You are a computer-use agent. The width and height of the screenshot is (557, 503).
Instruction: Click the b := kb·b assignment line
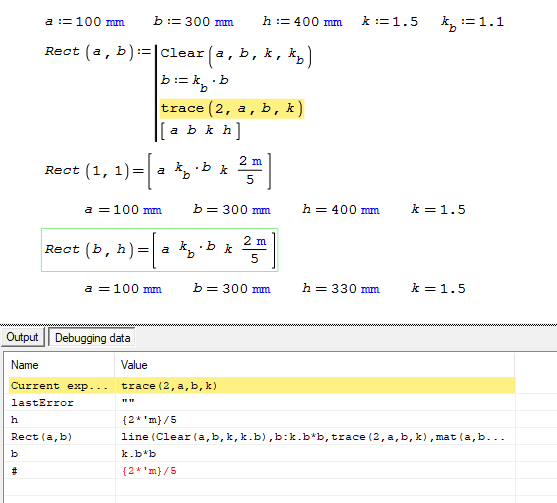coord(194,82)
